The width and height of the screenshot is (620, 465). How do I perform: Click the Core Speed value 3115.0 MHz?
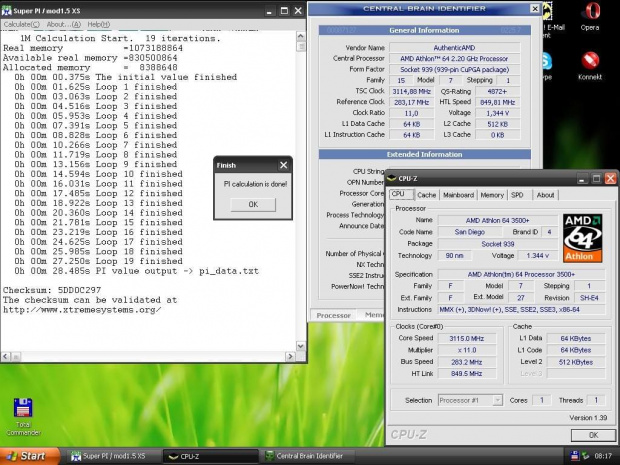pos(467,338)
